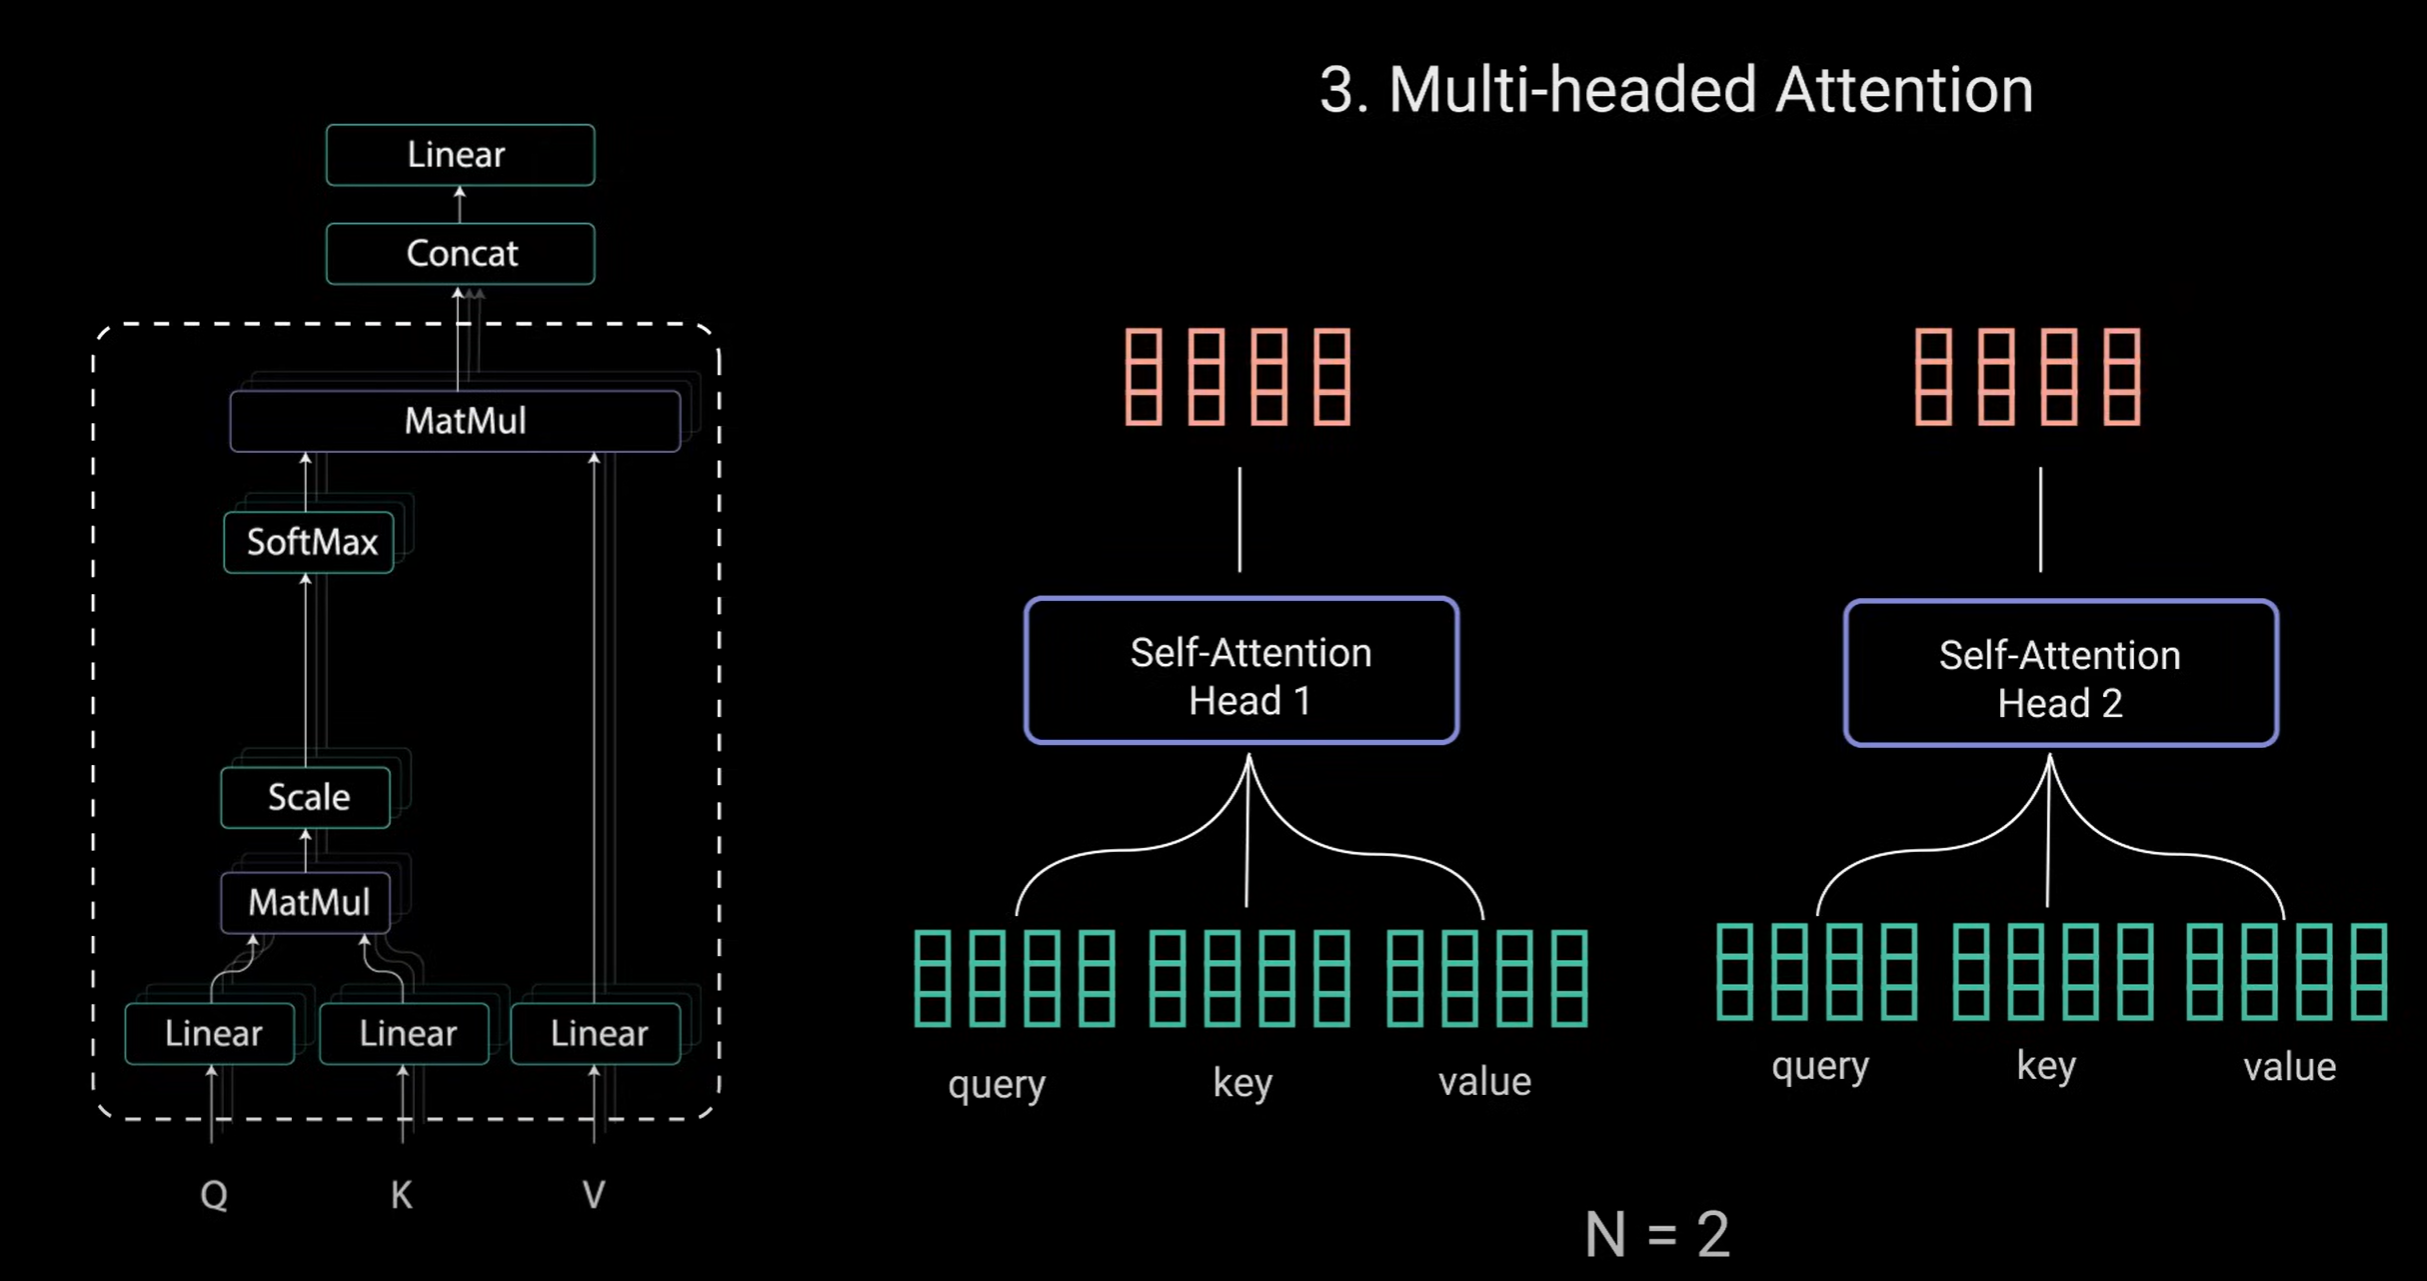Screen dimensions: 2427x1281
Task: Select the K input label
Action: tap(401, 1194)
